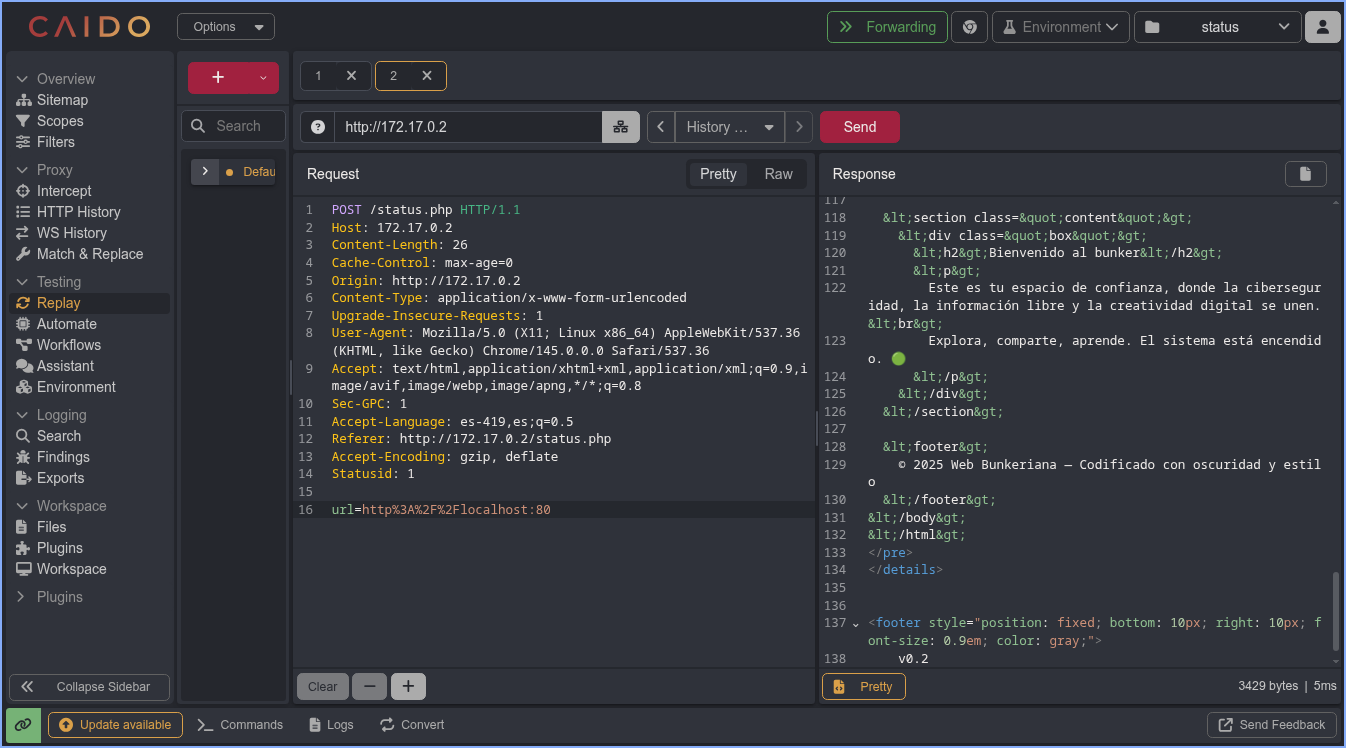Toggle the response Pretty view button
Screen dimensions: 1346x748
tap(864, 686)
